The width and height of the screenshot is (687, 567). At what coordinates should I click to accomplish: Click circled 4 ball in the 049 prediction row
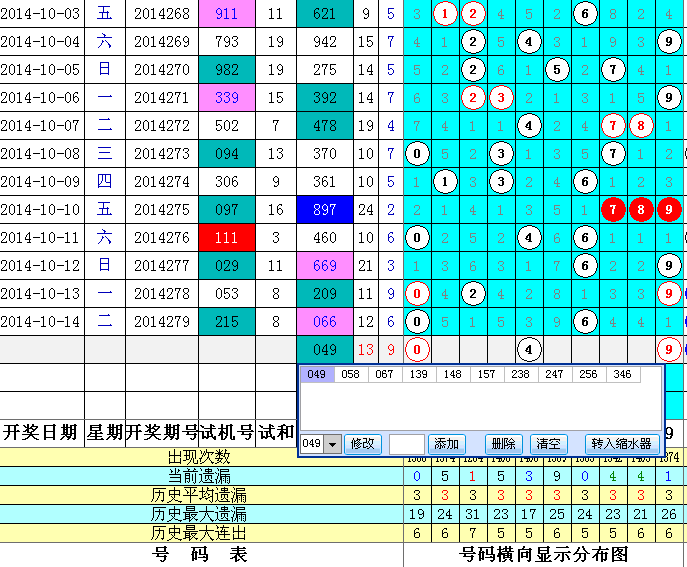coord(529,350)
